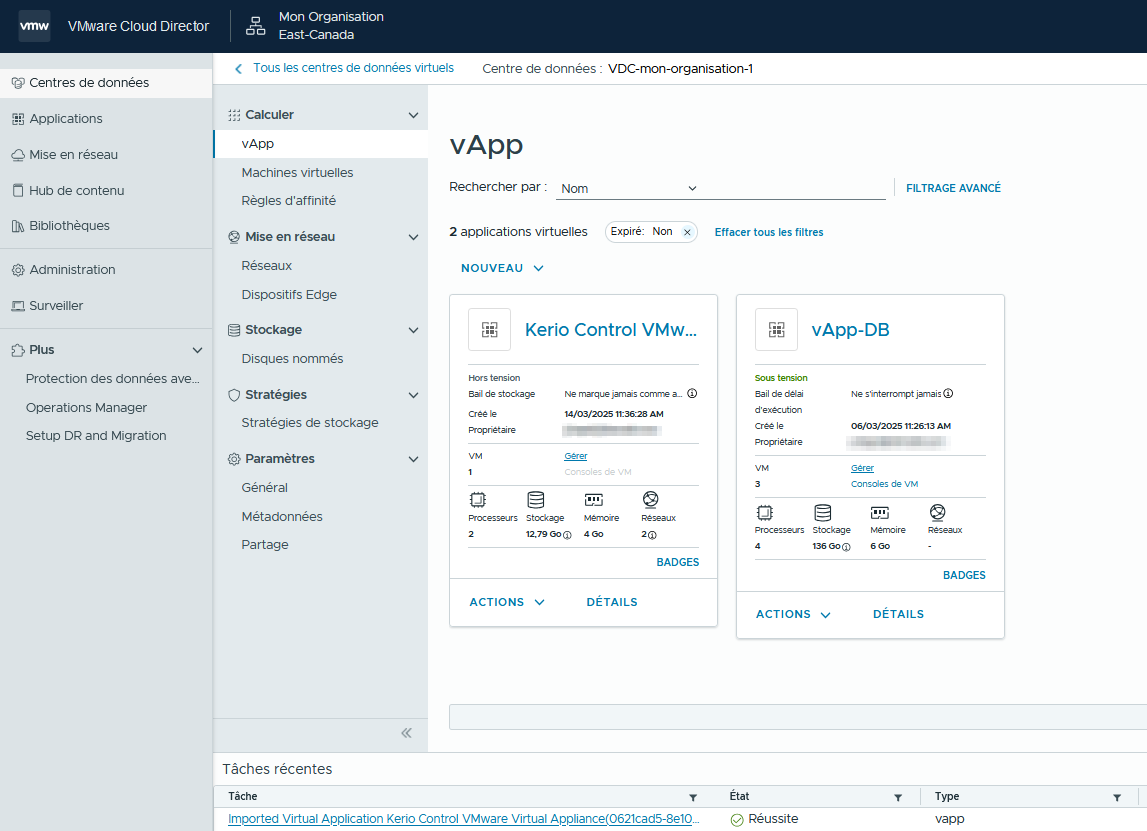The height and width of the screenshot is (831, 1147).
Task: Open ACTIONS menu on vApp-DB card
Action: coord(794,614)
